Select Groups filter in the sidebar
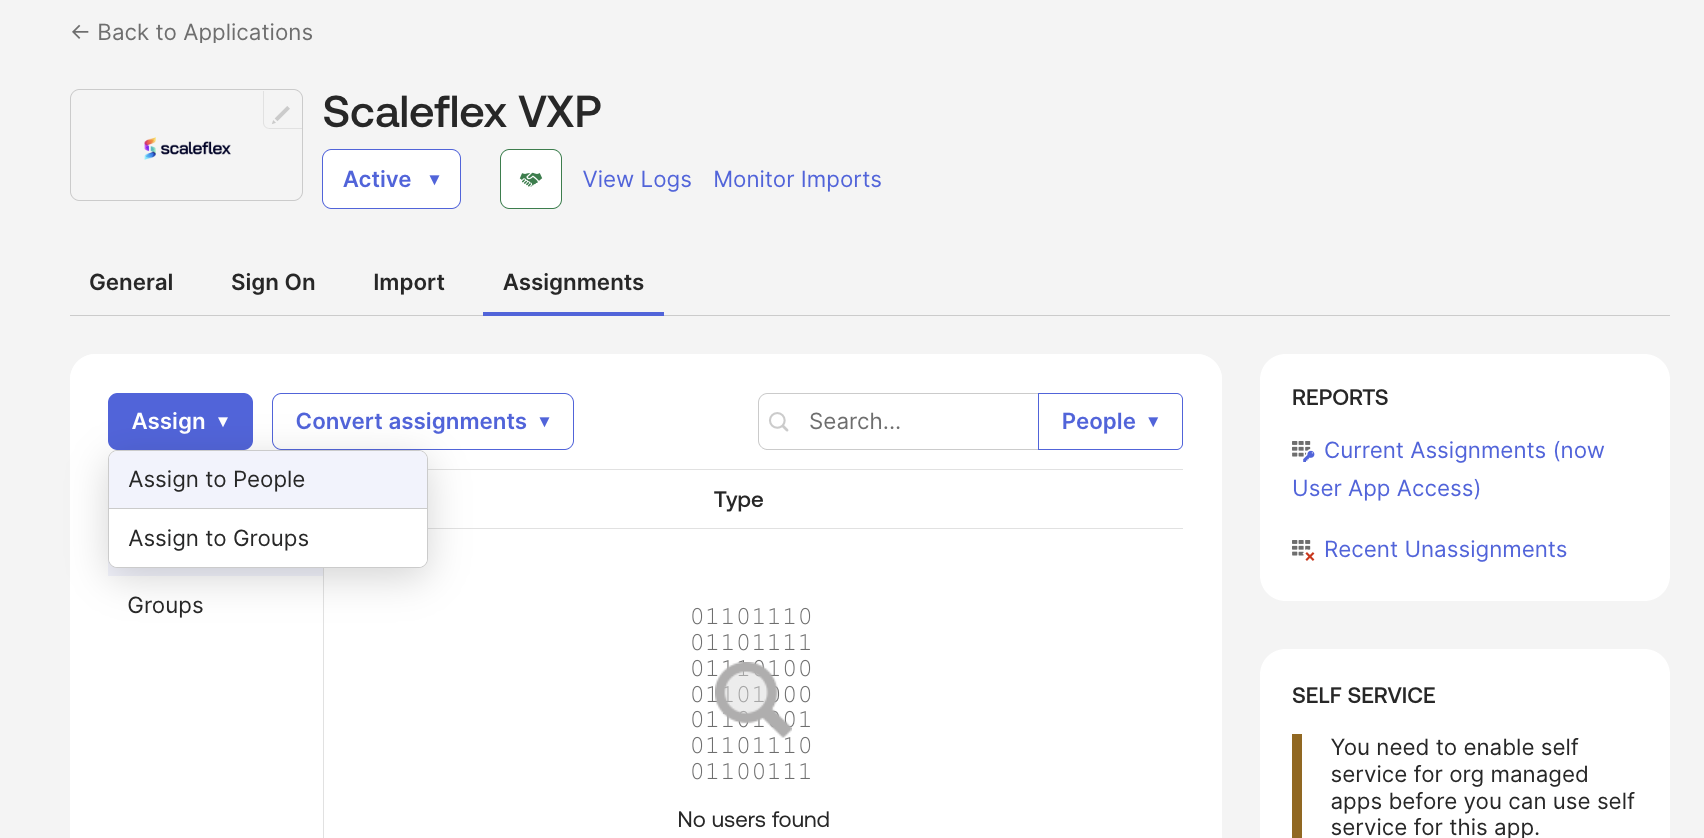Viewport: 1704px width, 838px height. (x=166, y=606)
